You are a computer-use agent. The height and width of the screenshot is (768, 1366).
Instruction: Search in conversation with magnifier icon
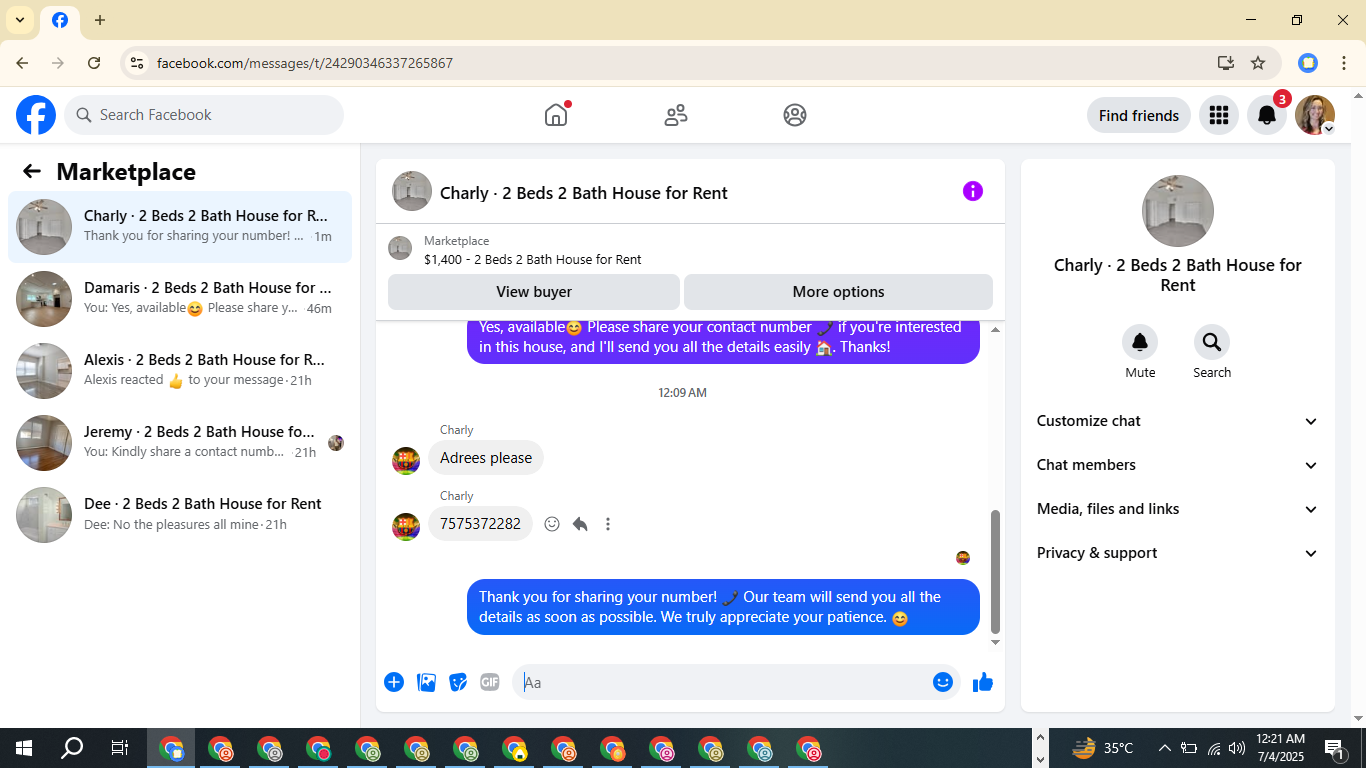tap(1212, 343)
